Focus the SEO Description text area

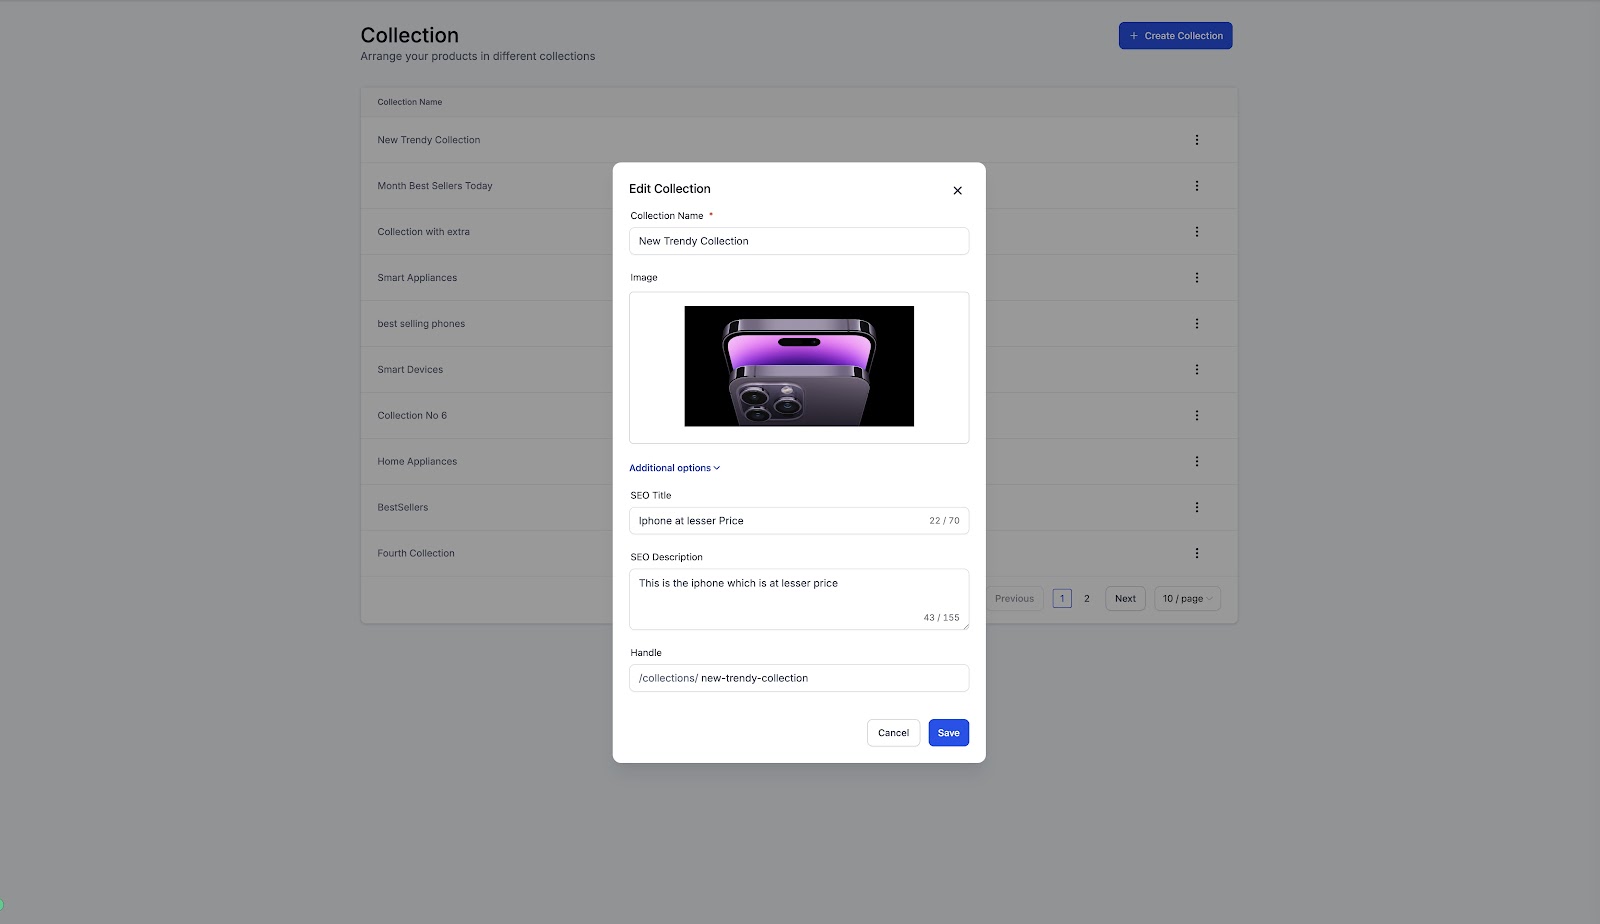(799, 599)
